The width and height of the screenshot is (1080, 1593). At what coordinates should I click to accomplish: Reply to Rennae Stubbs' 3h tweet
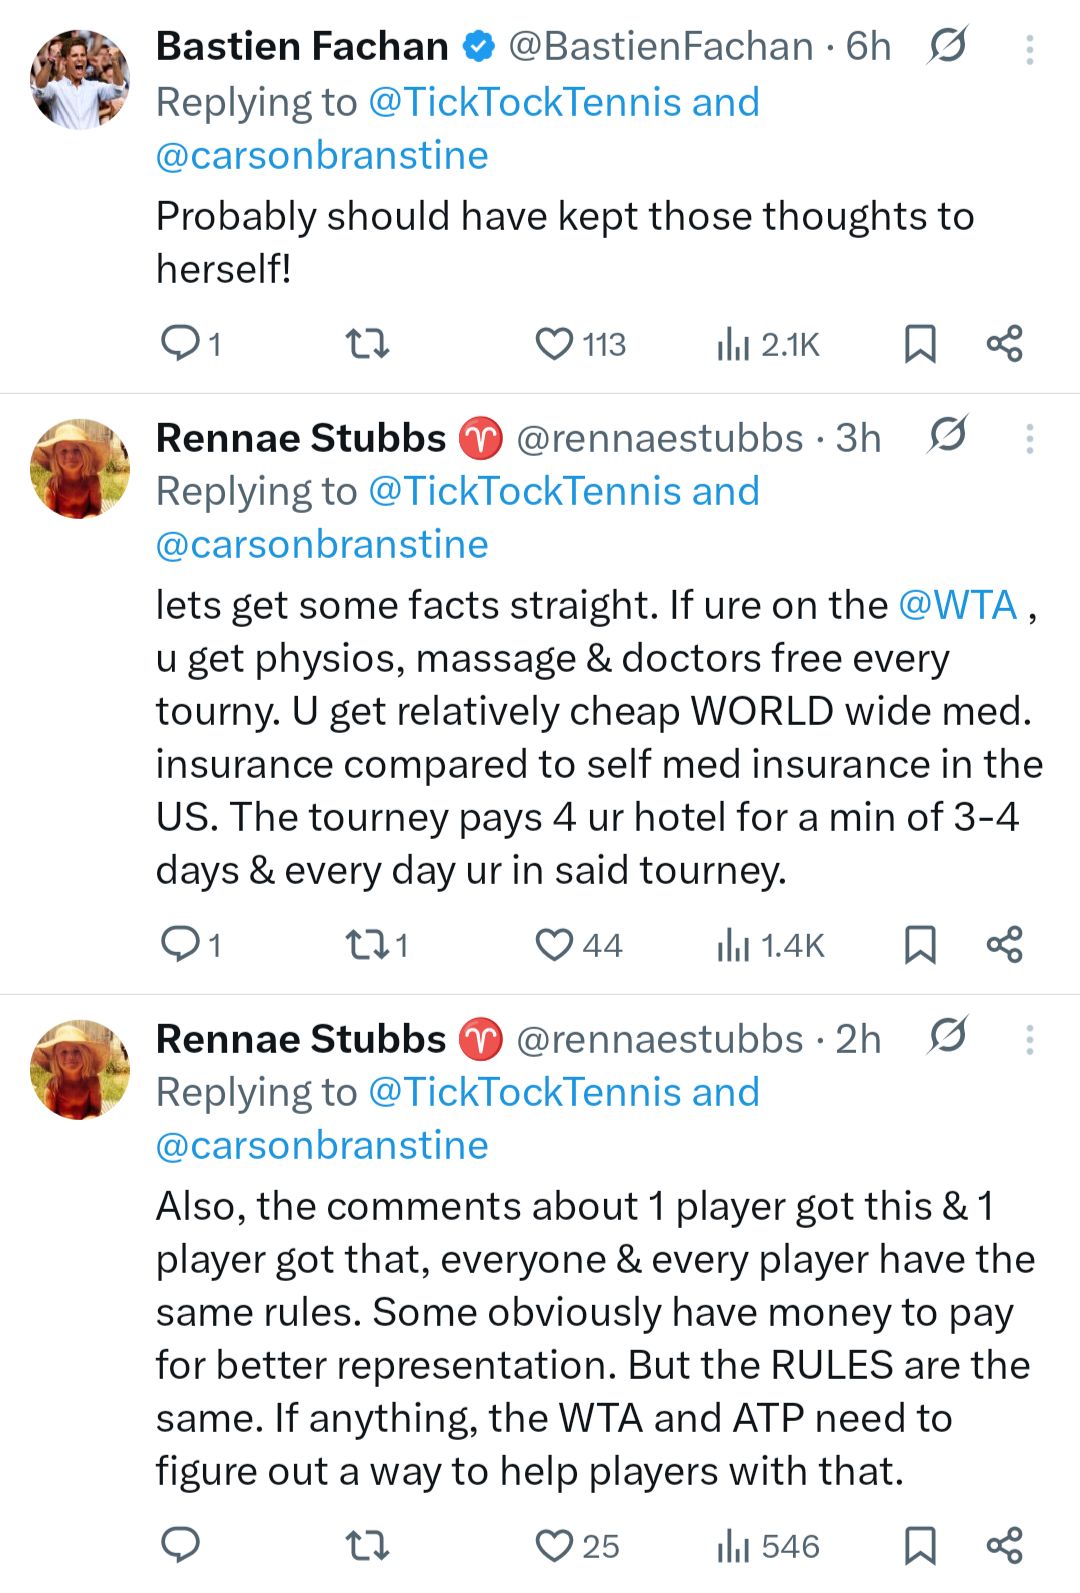pos(181,944)
